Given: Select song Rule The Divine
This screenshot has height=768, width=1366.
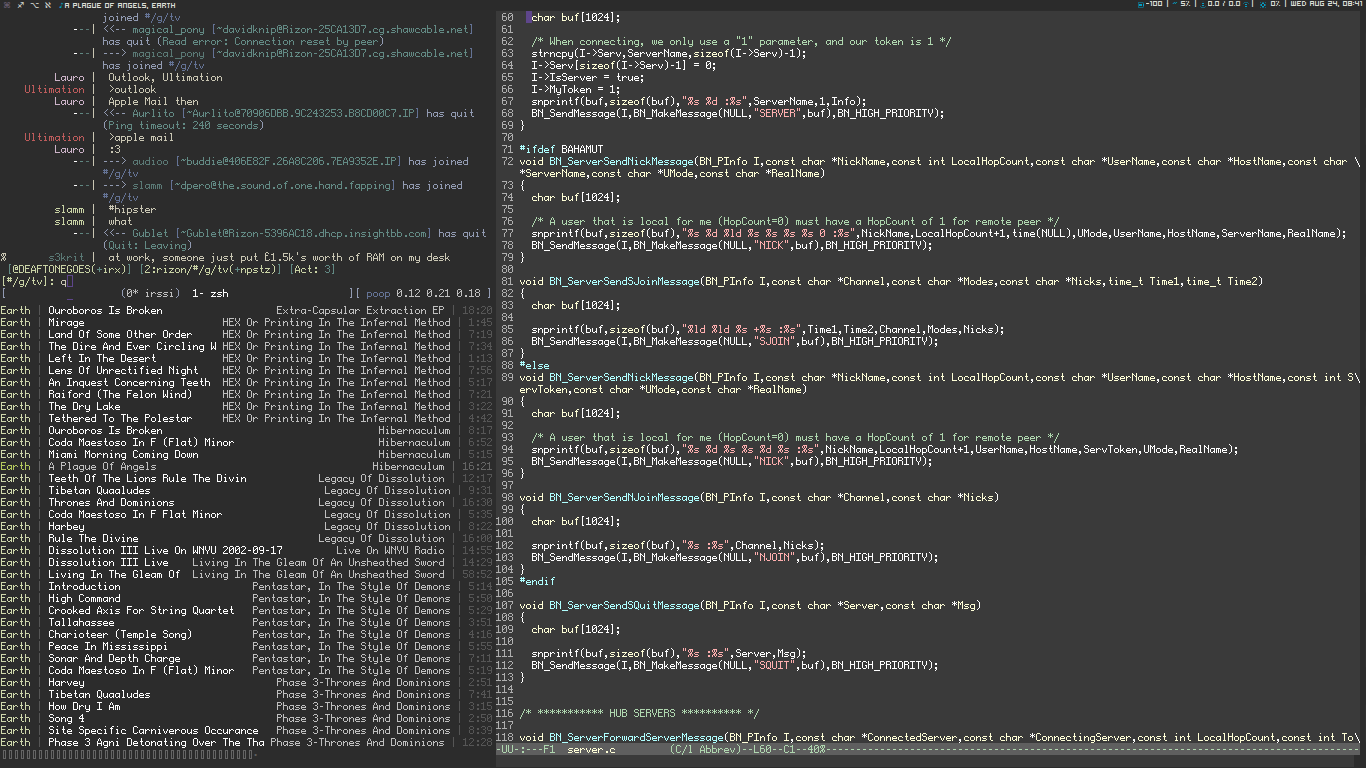Looking at the screenshot, I should click(x=246, y=539).
